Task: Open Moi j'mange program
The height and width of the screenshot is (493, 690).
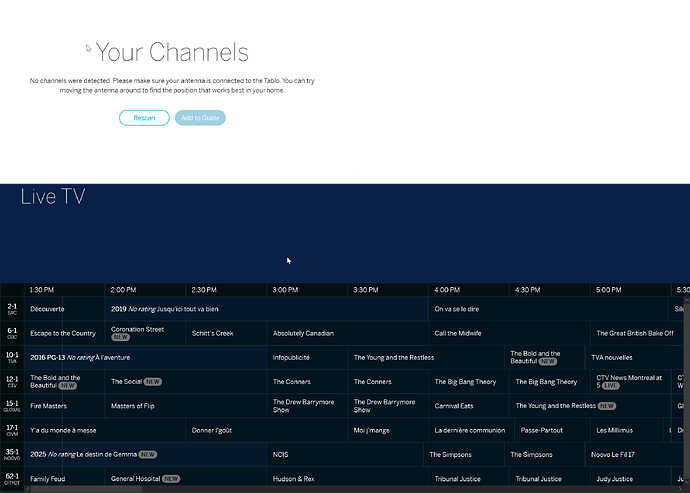Action: tap(388, 430)
